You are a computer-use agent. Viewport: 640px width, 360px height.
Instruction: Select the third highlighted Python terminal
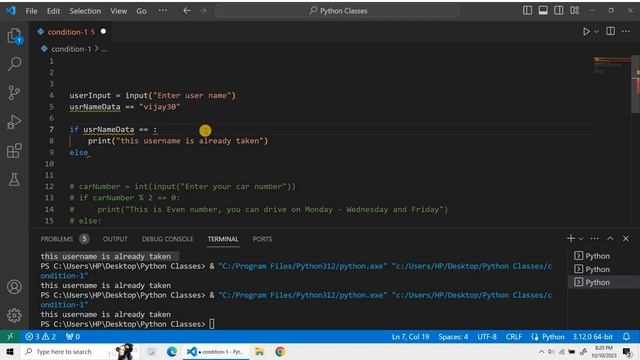click(604, 282)
